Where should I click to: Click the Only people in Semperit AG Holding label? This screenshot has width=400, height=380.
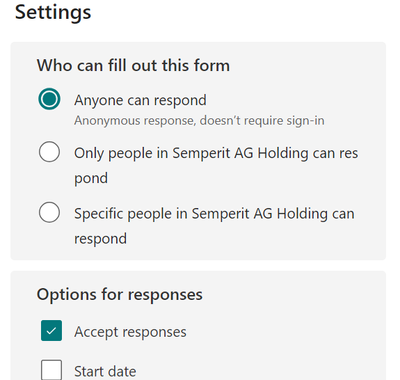click(x=216, y=165)
